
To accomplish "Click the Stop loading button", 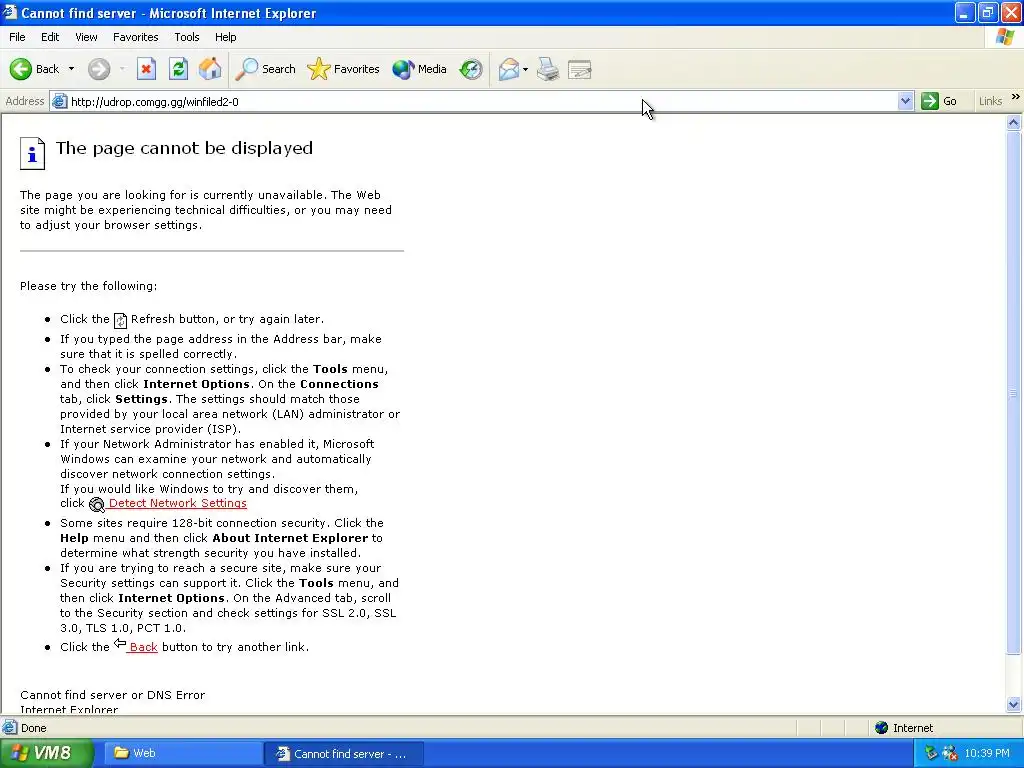I will (146, 69).
